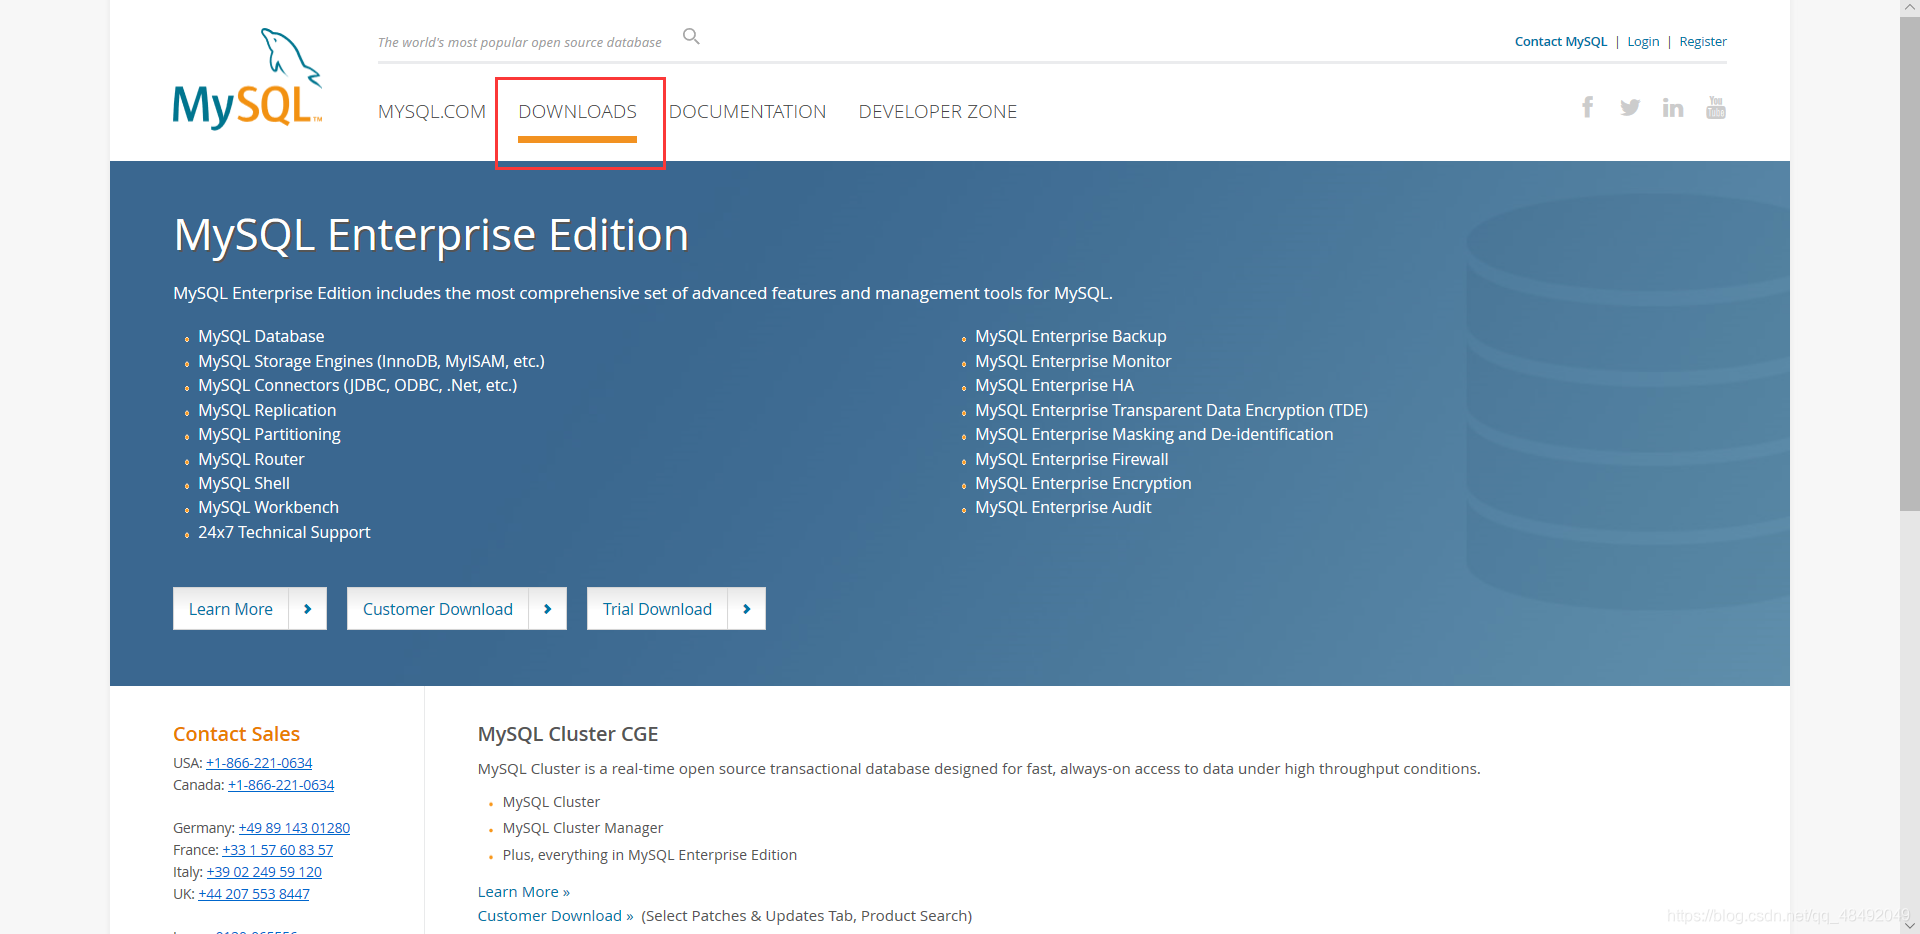Screen dimensions: 1920x934
Task: Click the MySQL Workbench list item
Action: [268, 508]
